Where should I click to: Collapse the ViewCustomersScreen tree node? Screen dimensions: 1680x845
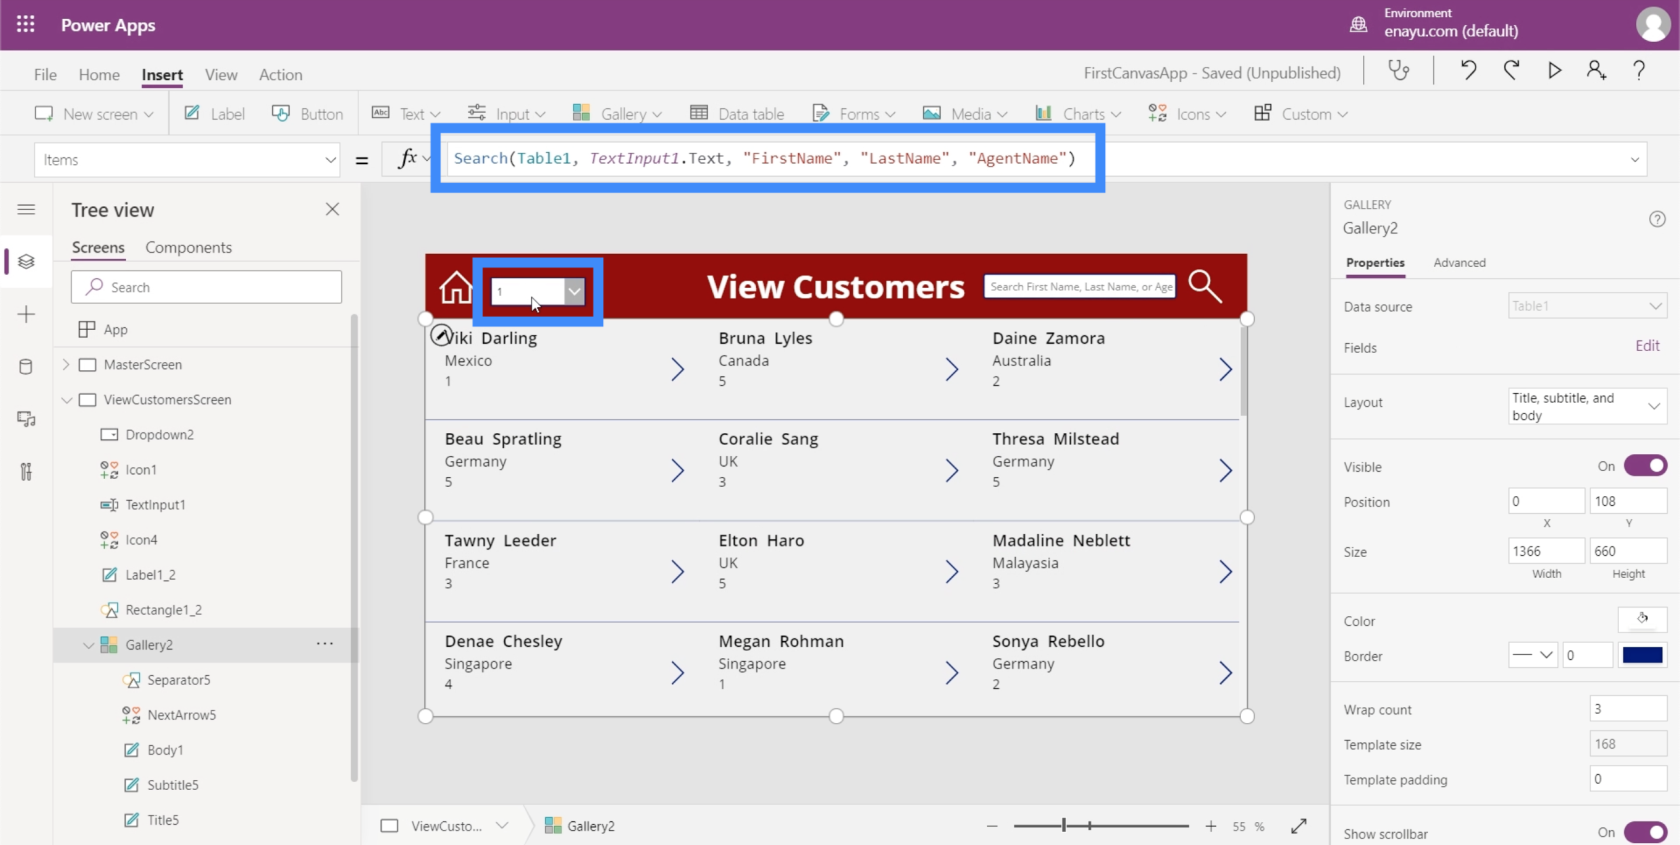pyautogui.click(x=66, y=400)
